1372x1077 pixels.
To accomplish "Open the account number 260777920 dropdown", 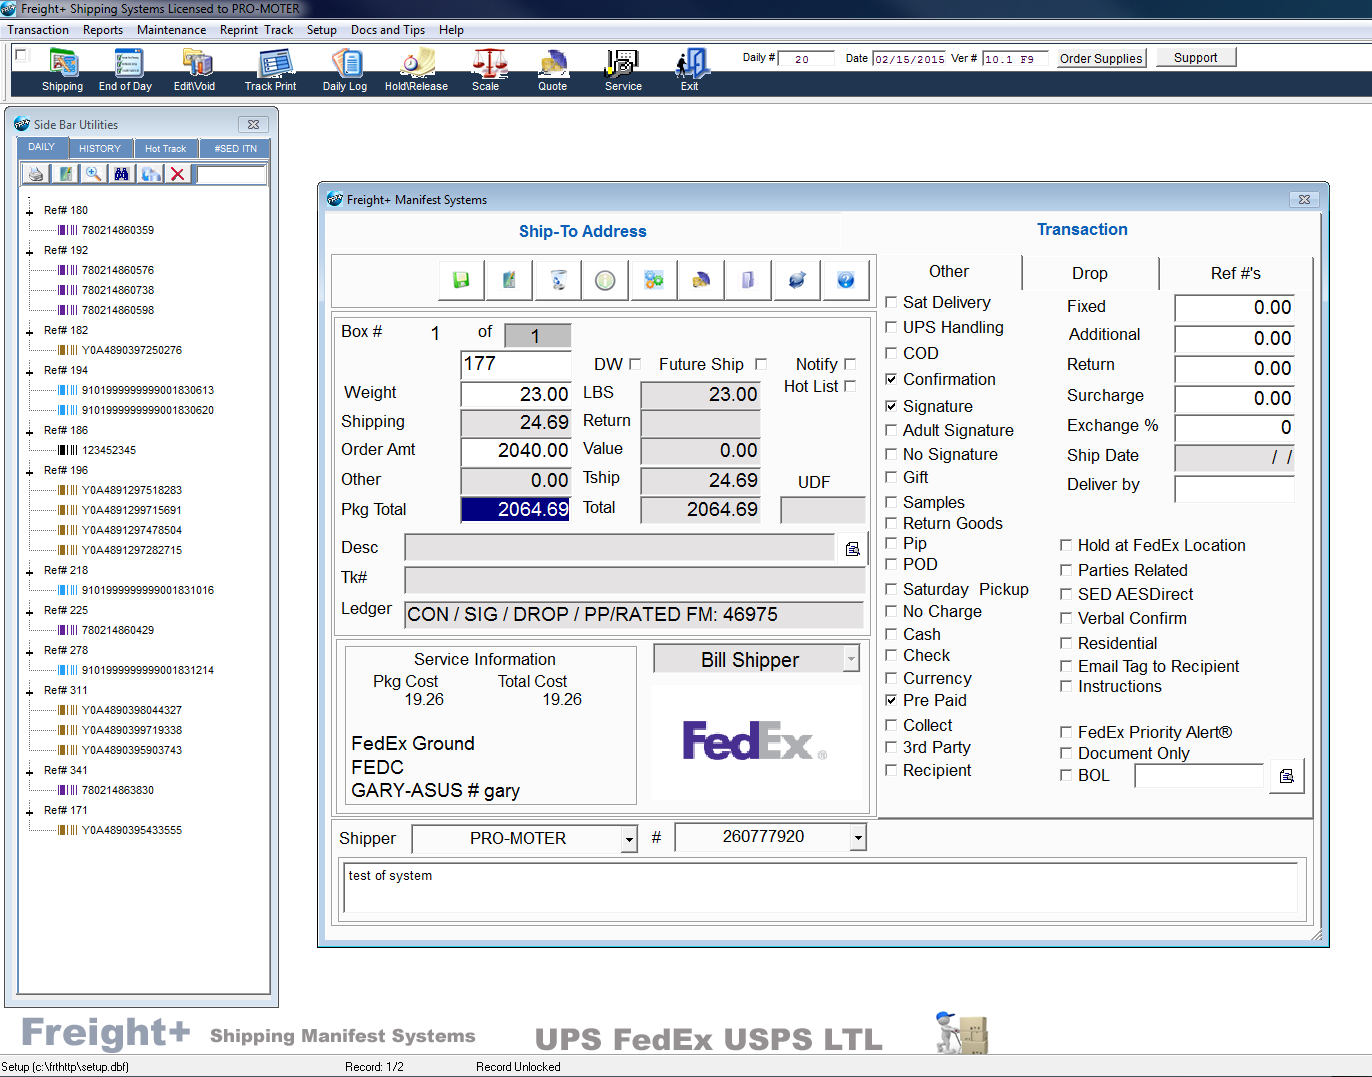I will (858, 837).
